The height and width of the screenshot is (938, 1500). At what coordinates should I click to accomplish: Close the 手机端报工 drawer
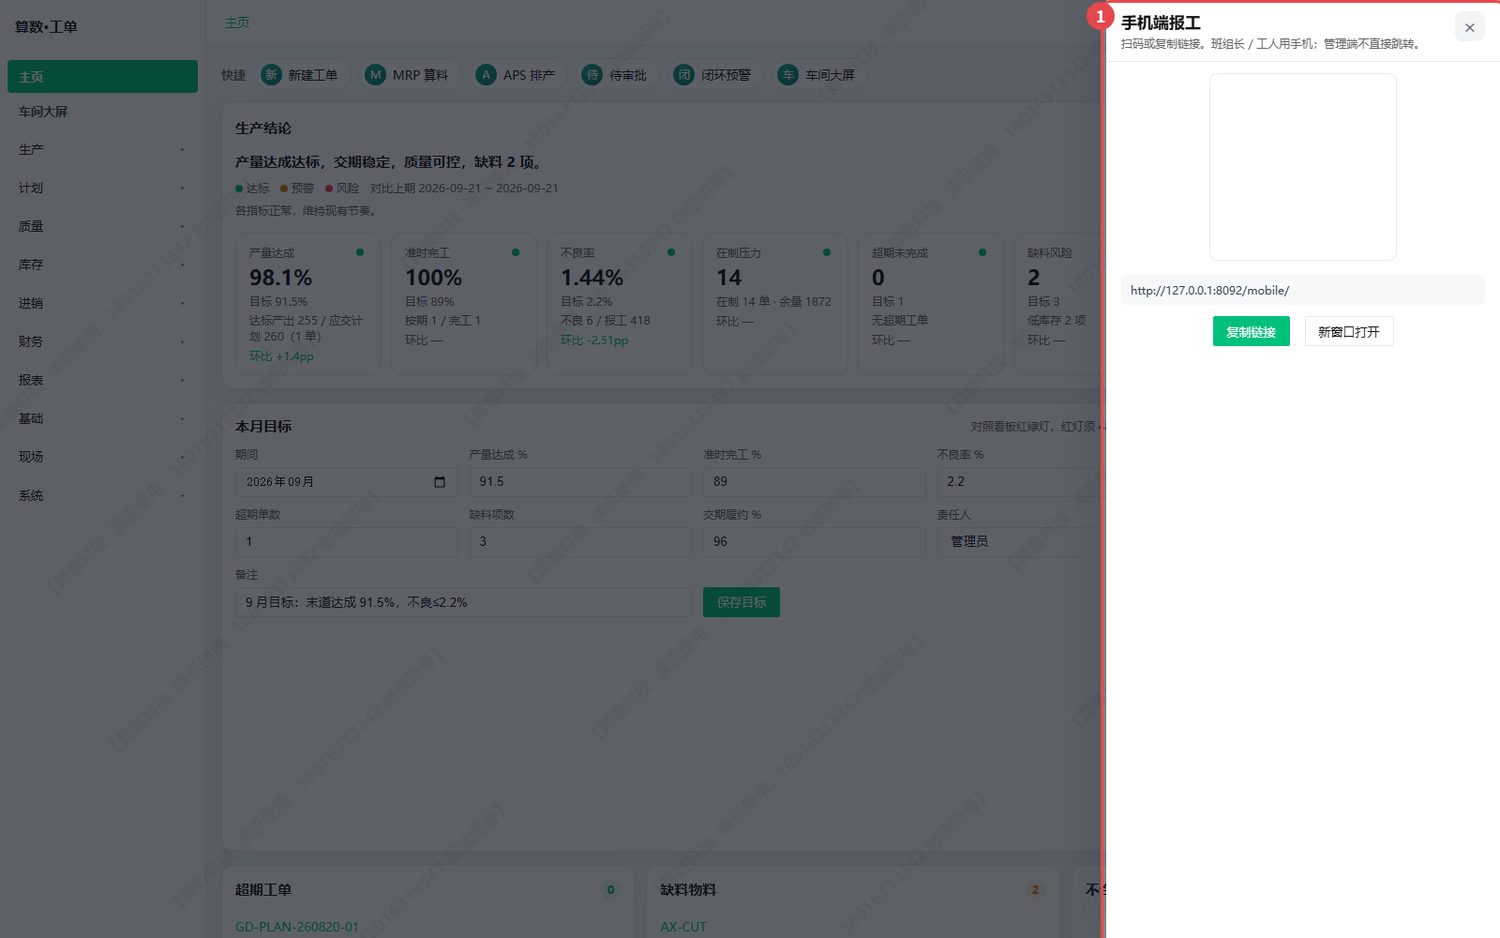(x=1469, y=27)
